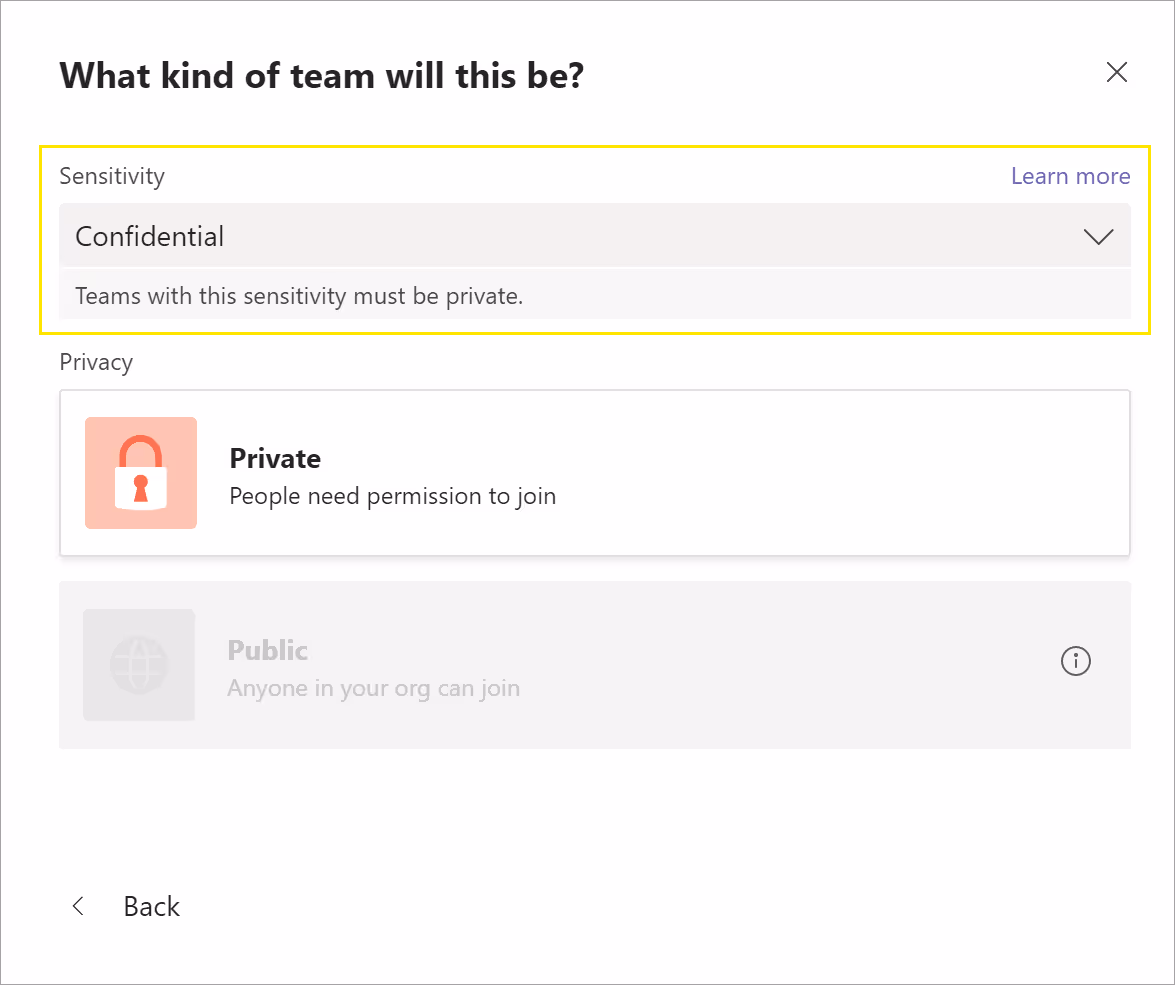Click the Sensitivity field label
Screen dimensions: 1175x985
coord(112,176)
